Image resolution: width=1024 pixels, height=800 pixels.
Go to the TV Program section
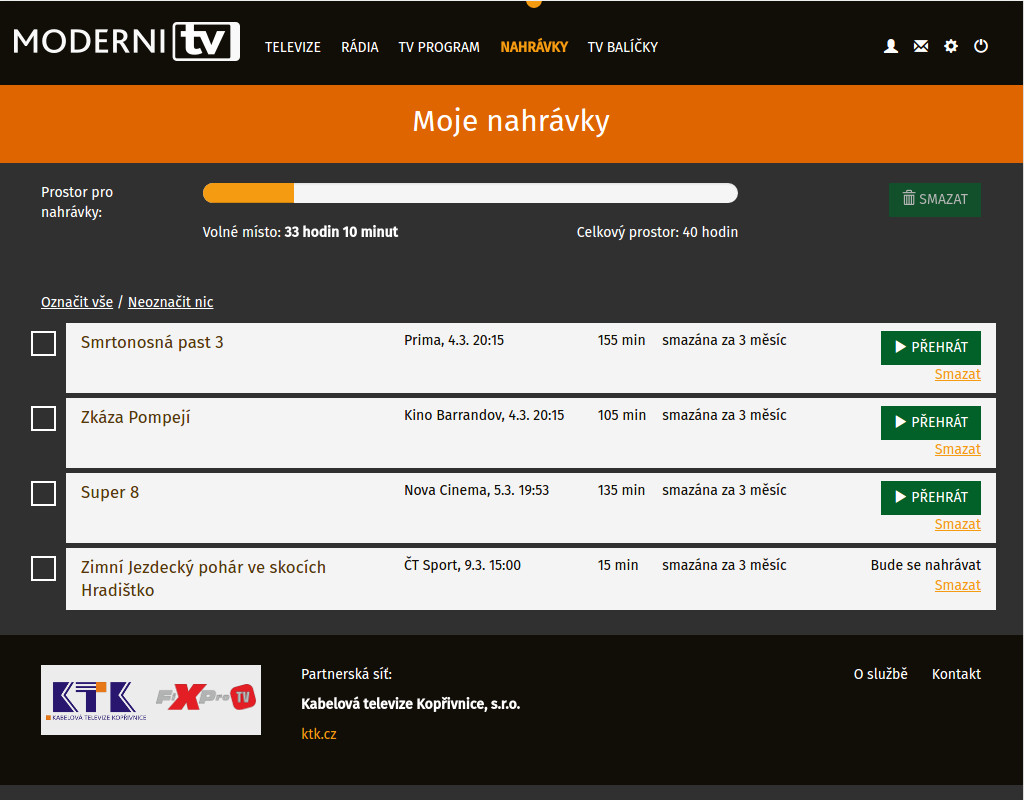coord(439,47)
